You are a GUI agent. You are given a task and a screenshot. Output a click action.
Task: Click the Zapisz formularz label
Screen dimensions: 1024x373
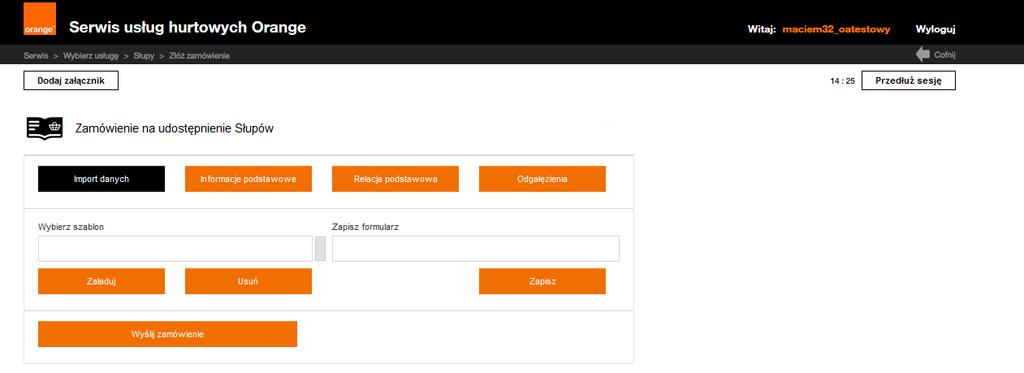[x=365, y=227]
